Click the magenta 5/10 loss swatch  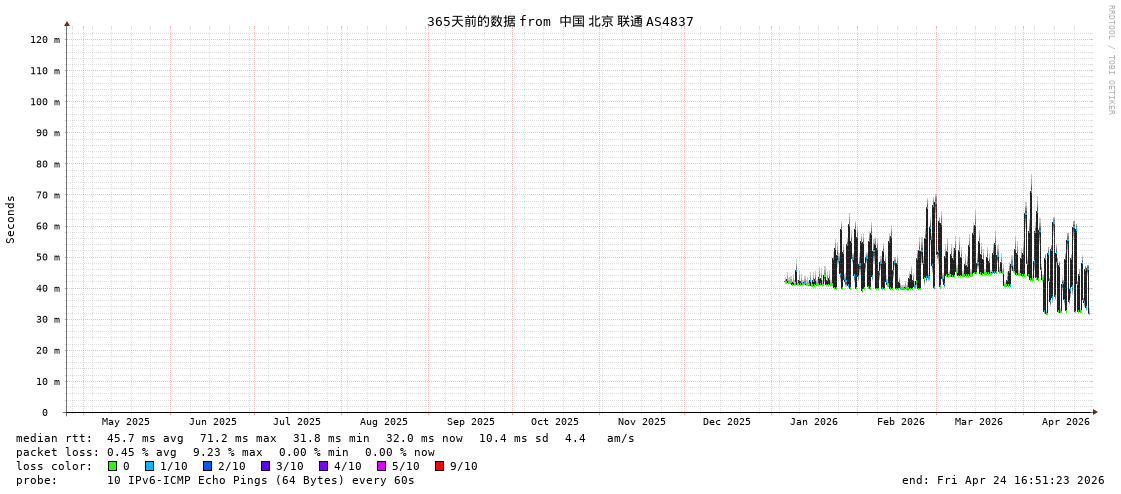381,466
